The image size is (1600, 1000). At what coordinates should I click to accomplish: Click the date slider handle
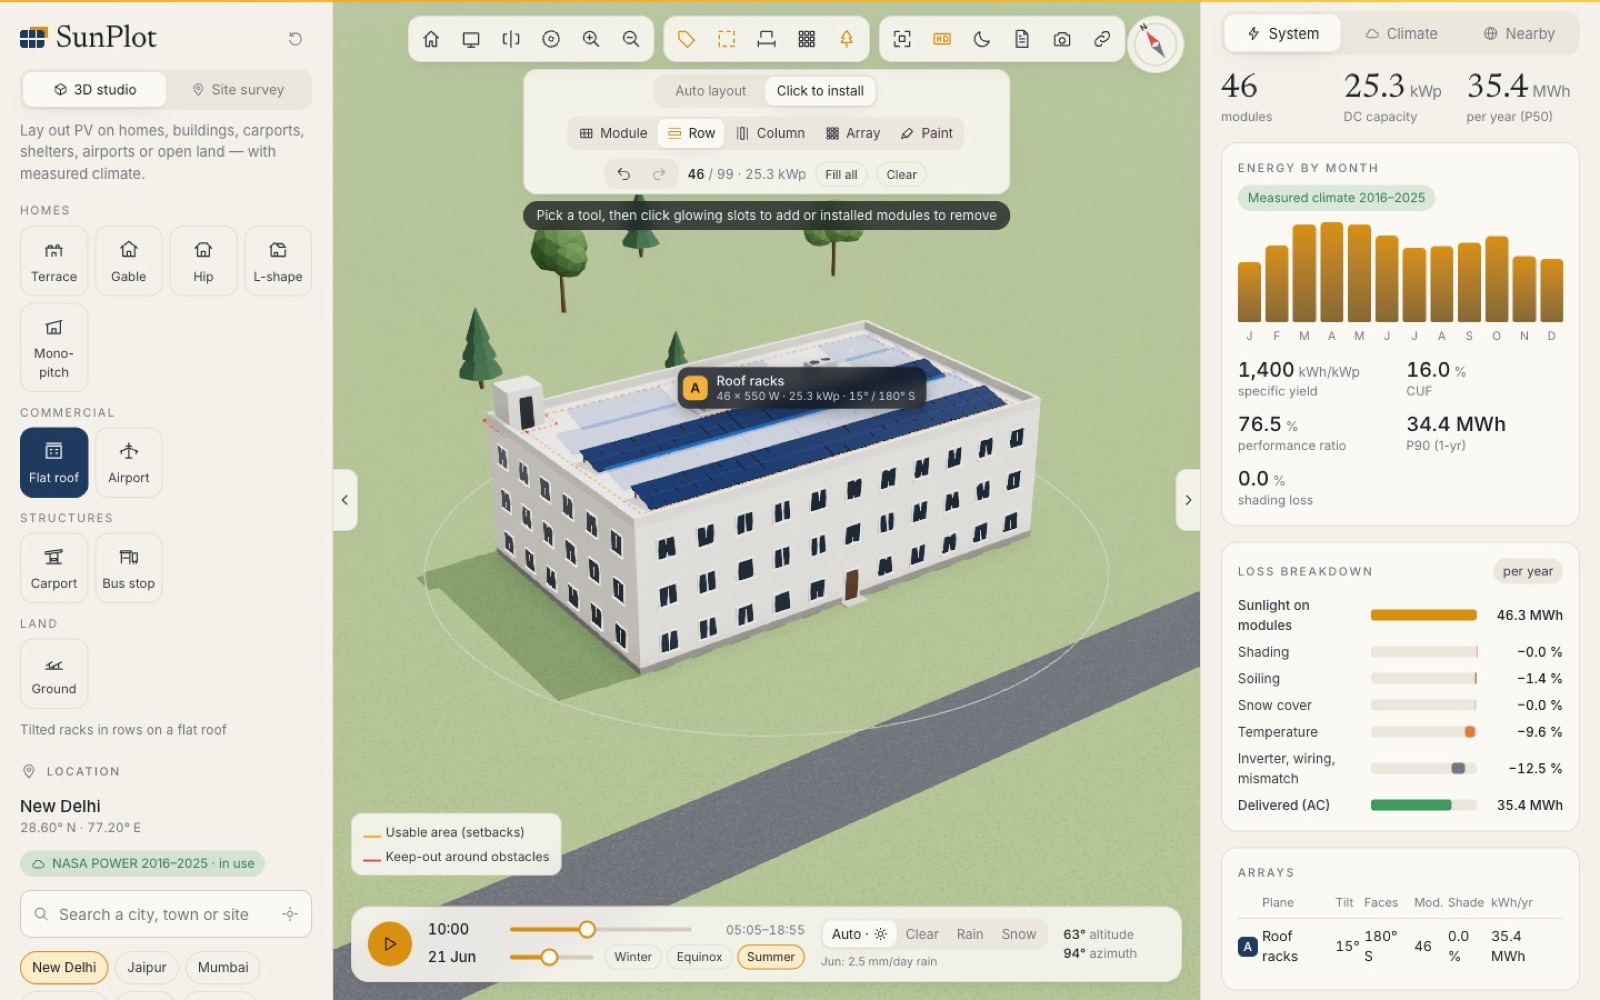(549, 957)
